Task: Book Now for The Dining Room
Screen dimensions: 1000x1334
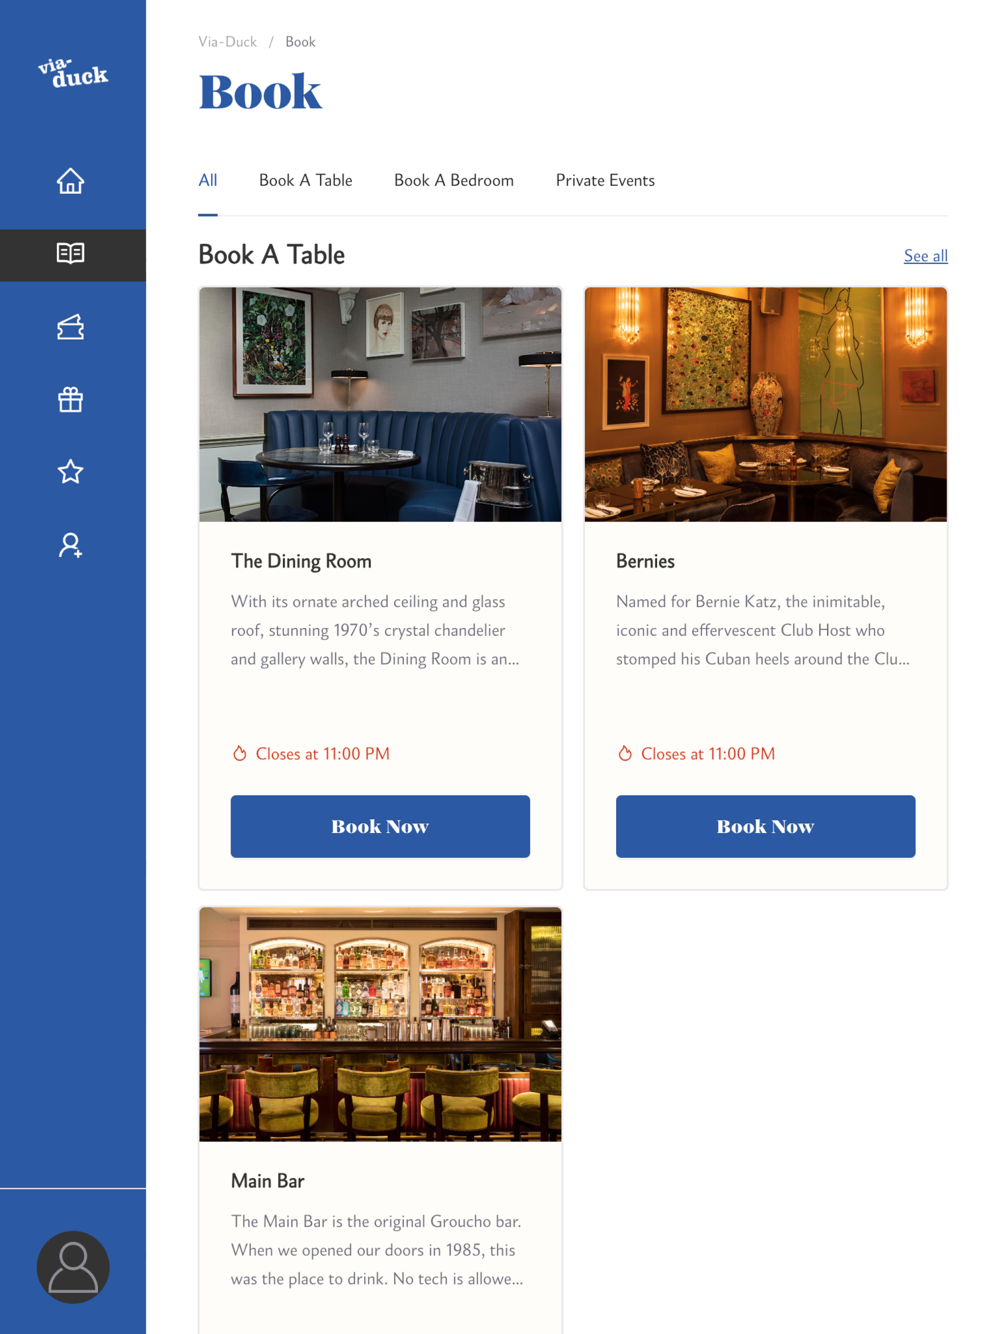Action: tap(380, 826)
